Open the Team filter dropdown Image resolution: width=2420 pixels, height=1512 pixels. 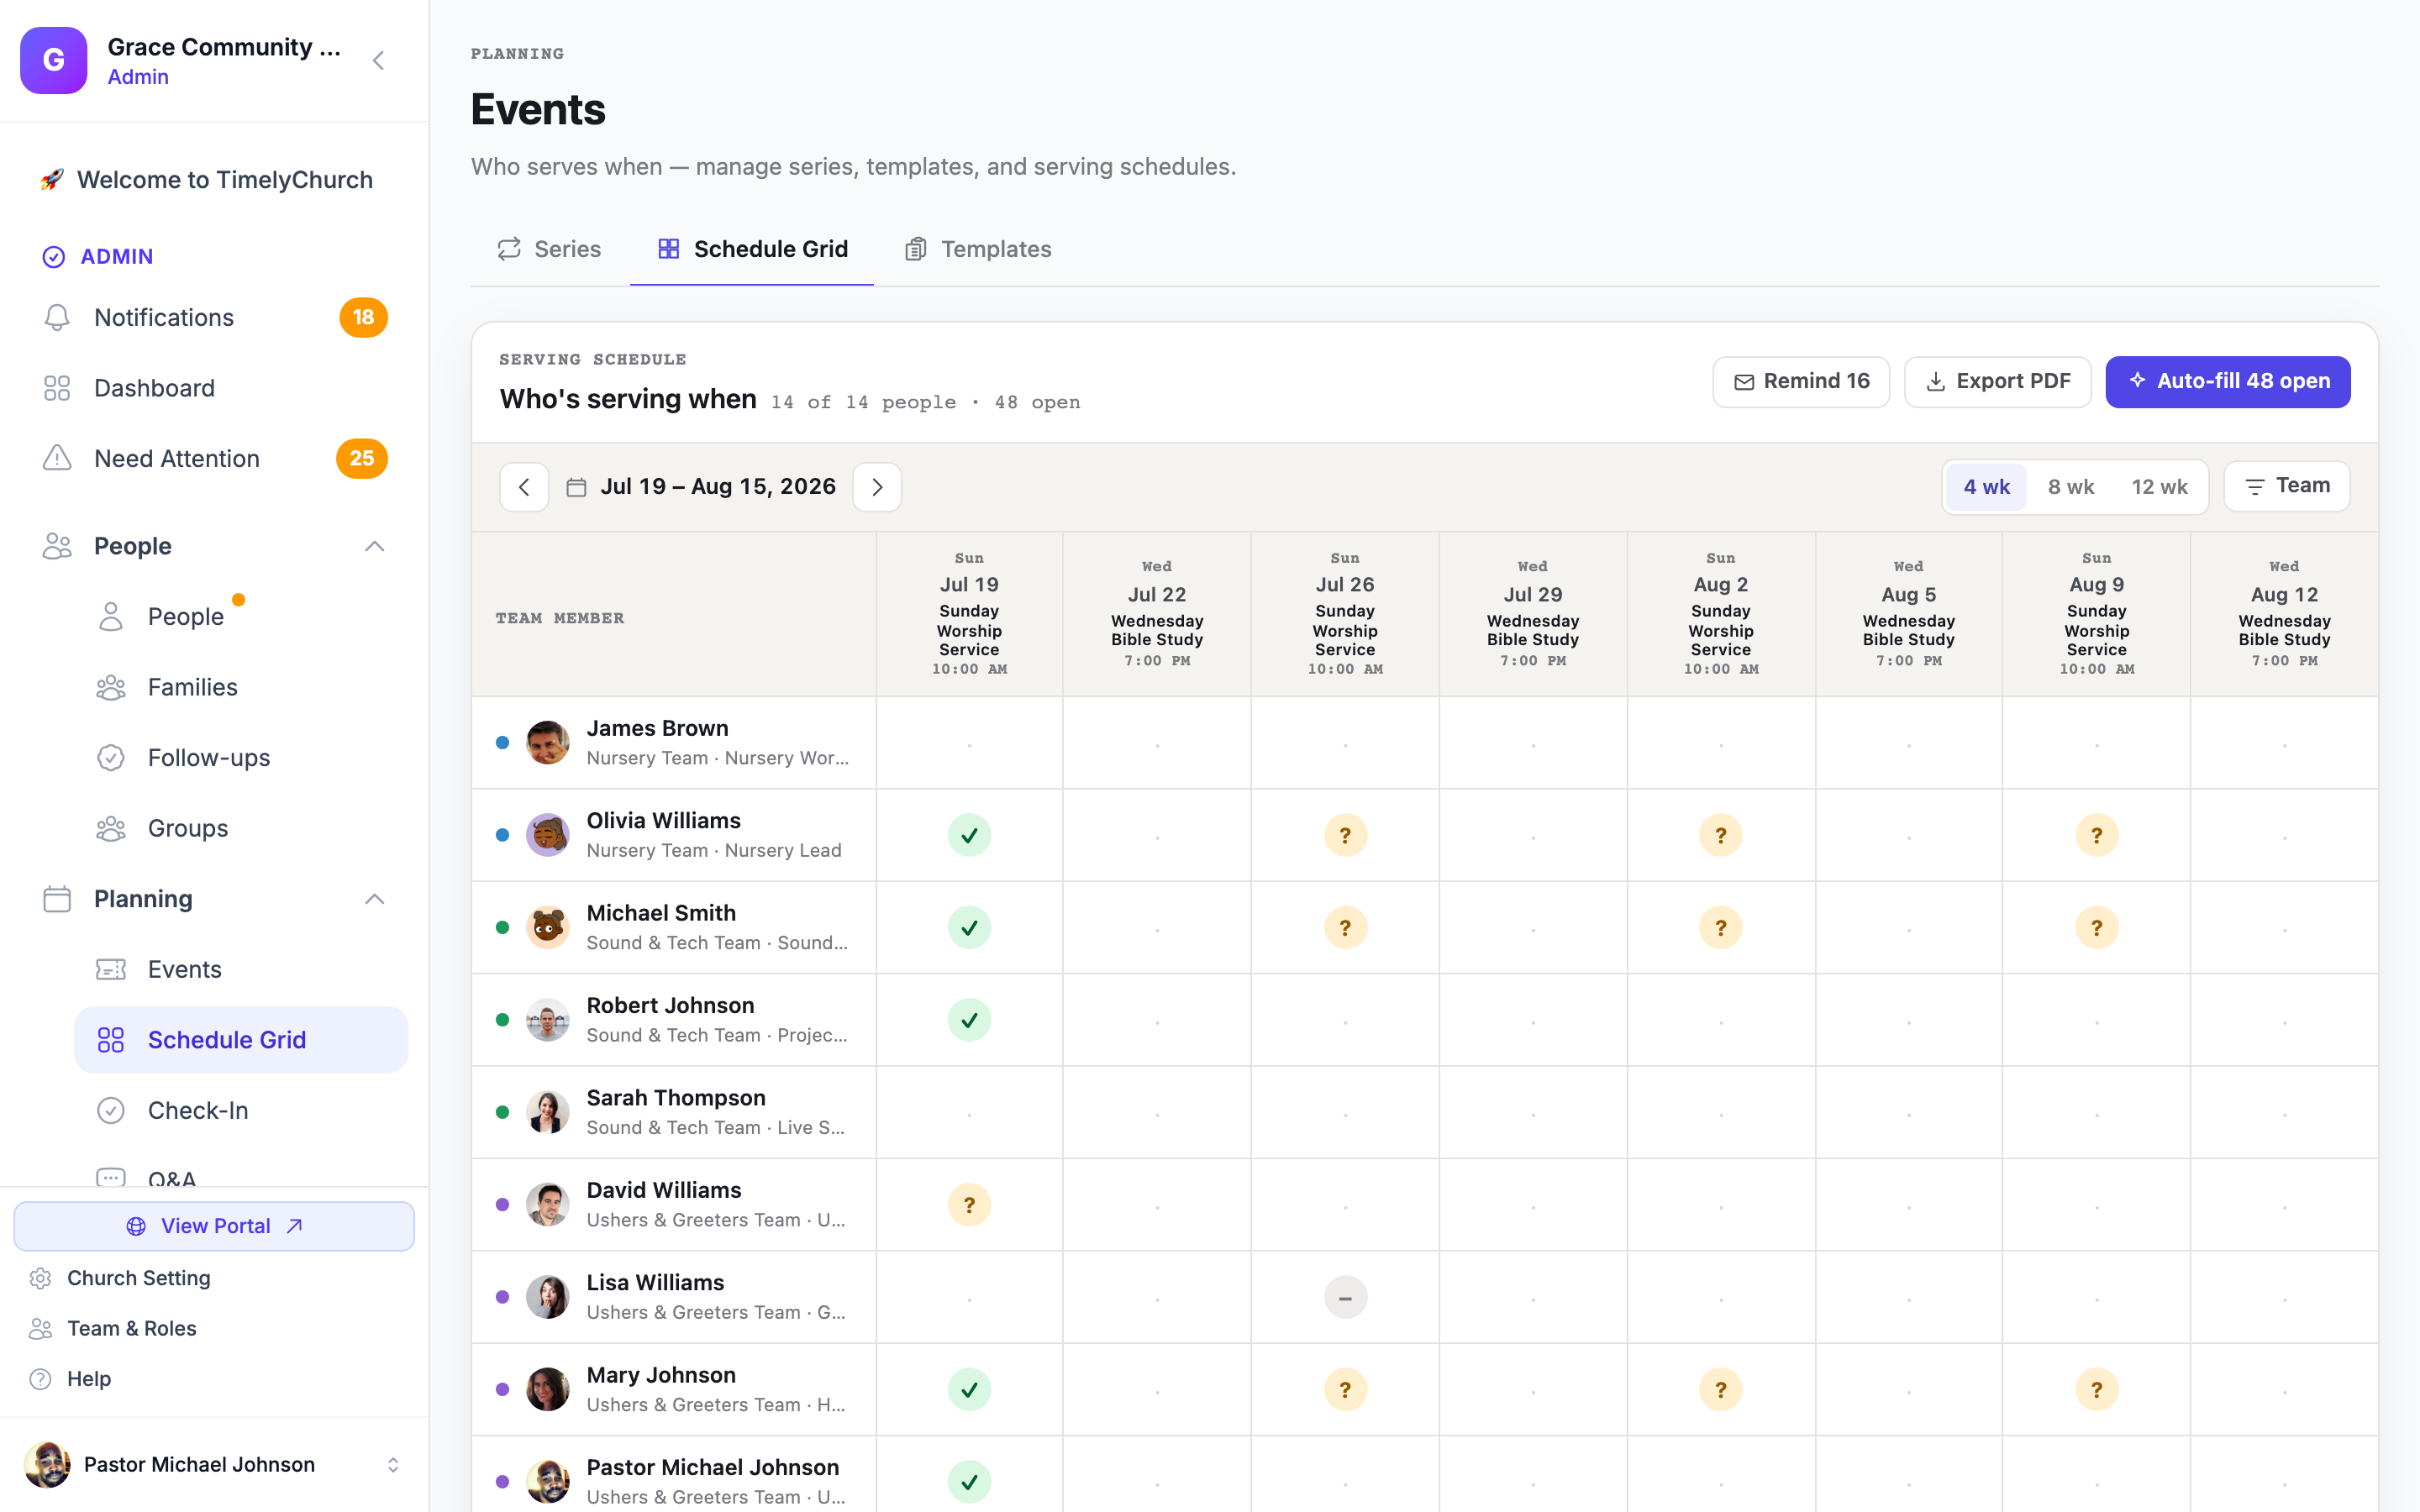click(2286, 486)
